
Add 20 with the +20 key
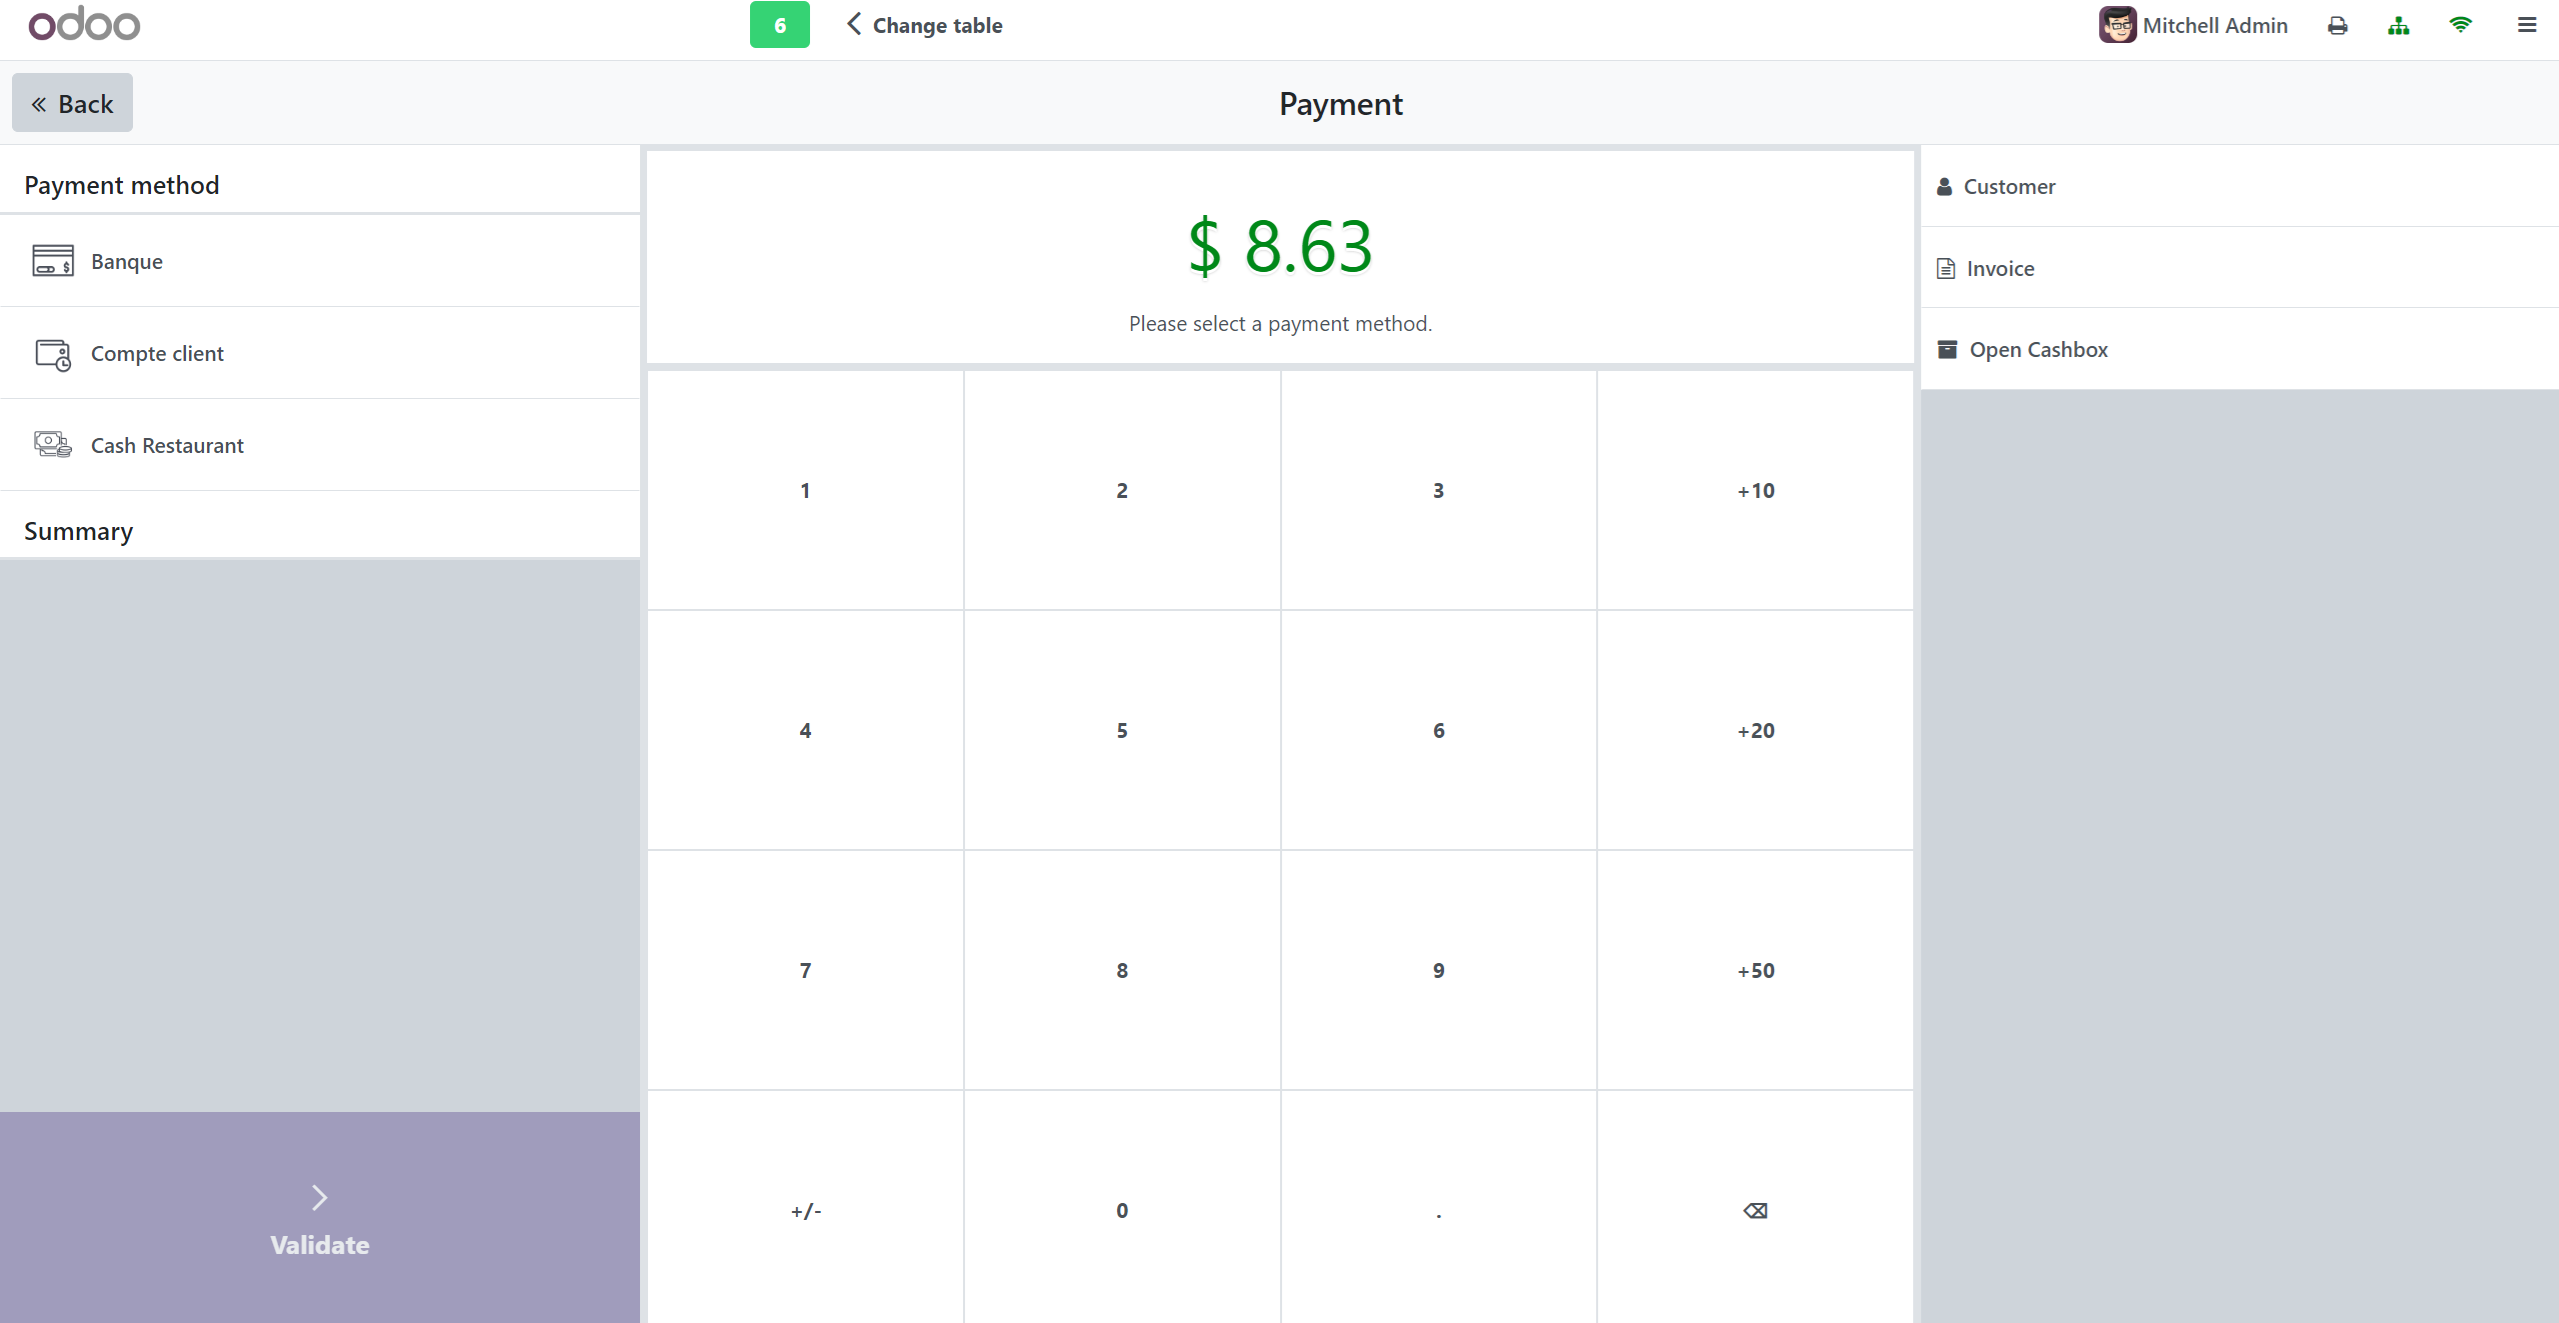pos(1755,730)
